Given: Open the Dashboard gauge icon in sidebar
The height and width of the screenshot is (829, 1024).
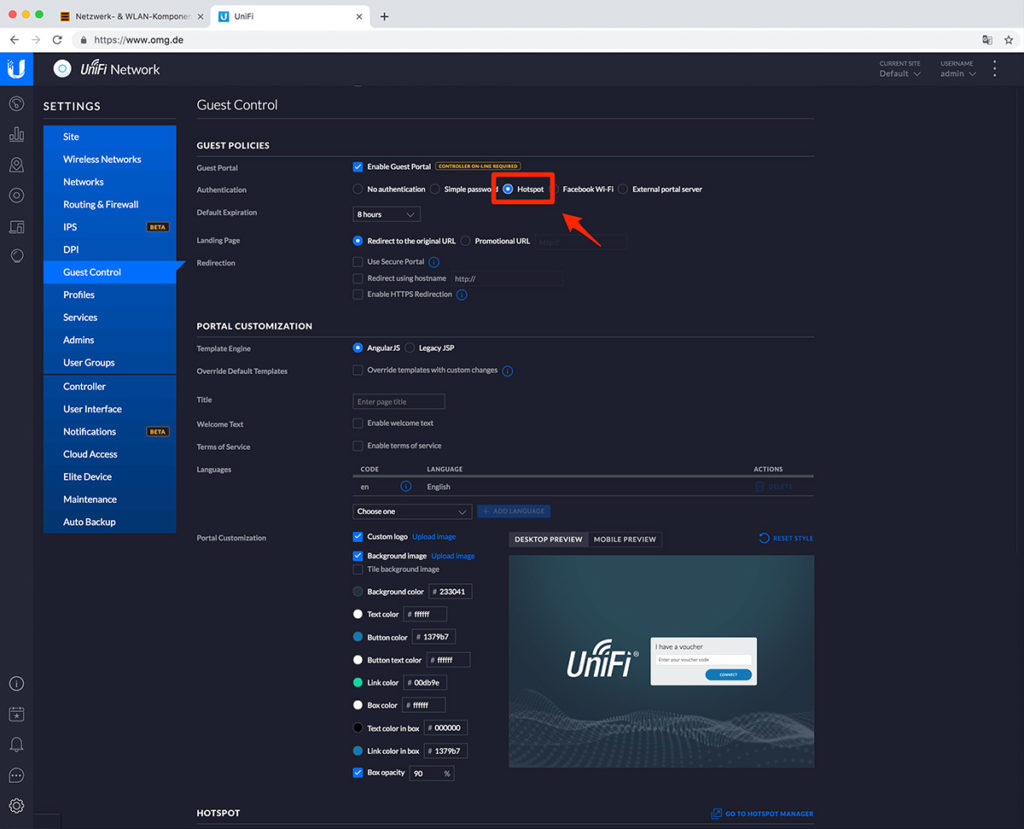Looking at the screenshot, I should (x=16, y=104).
